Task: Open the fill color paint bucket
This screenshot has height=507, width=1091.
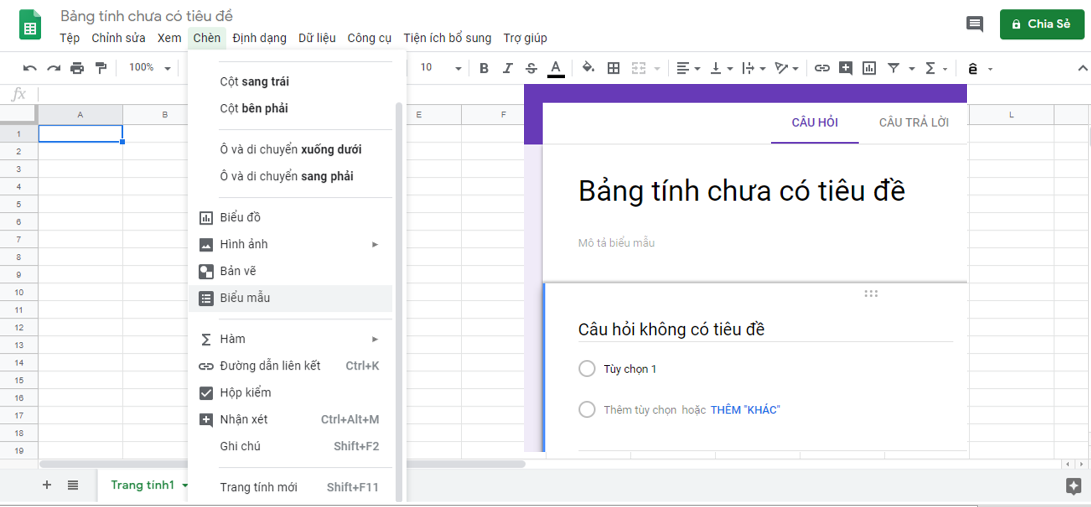Action: [588, 68]
